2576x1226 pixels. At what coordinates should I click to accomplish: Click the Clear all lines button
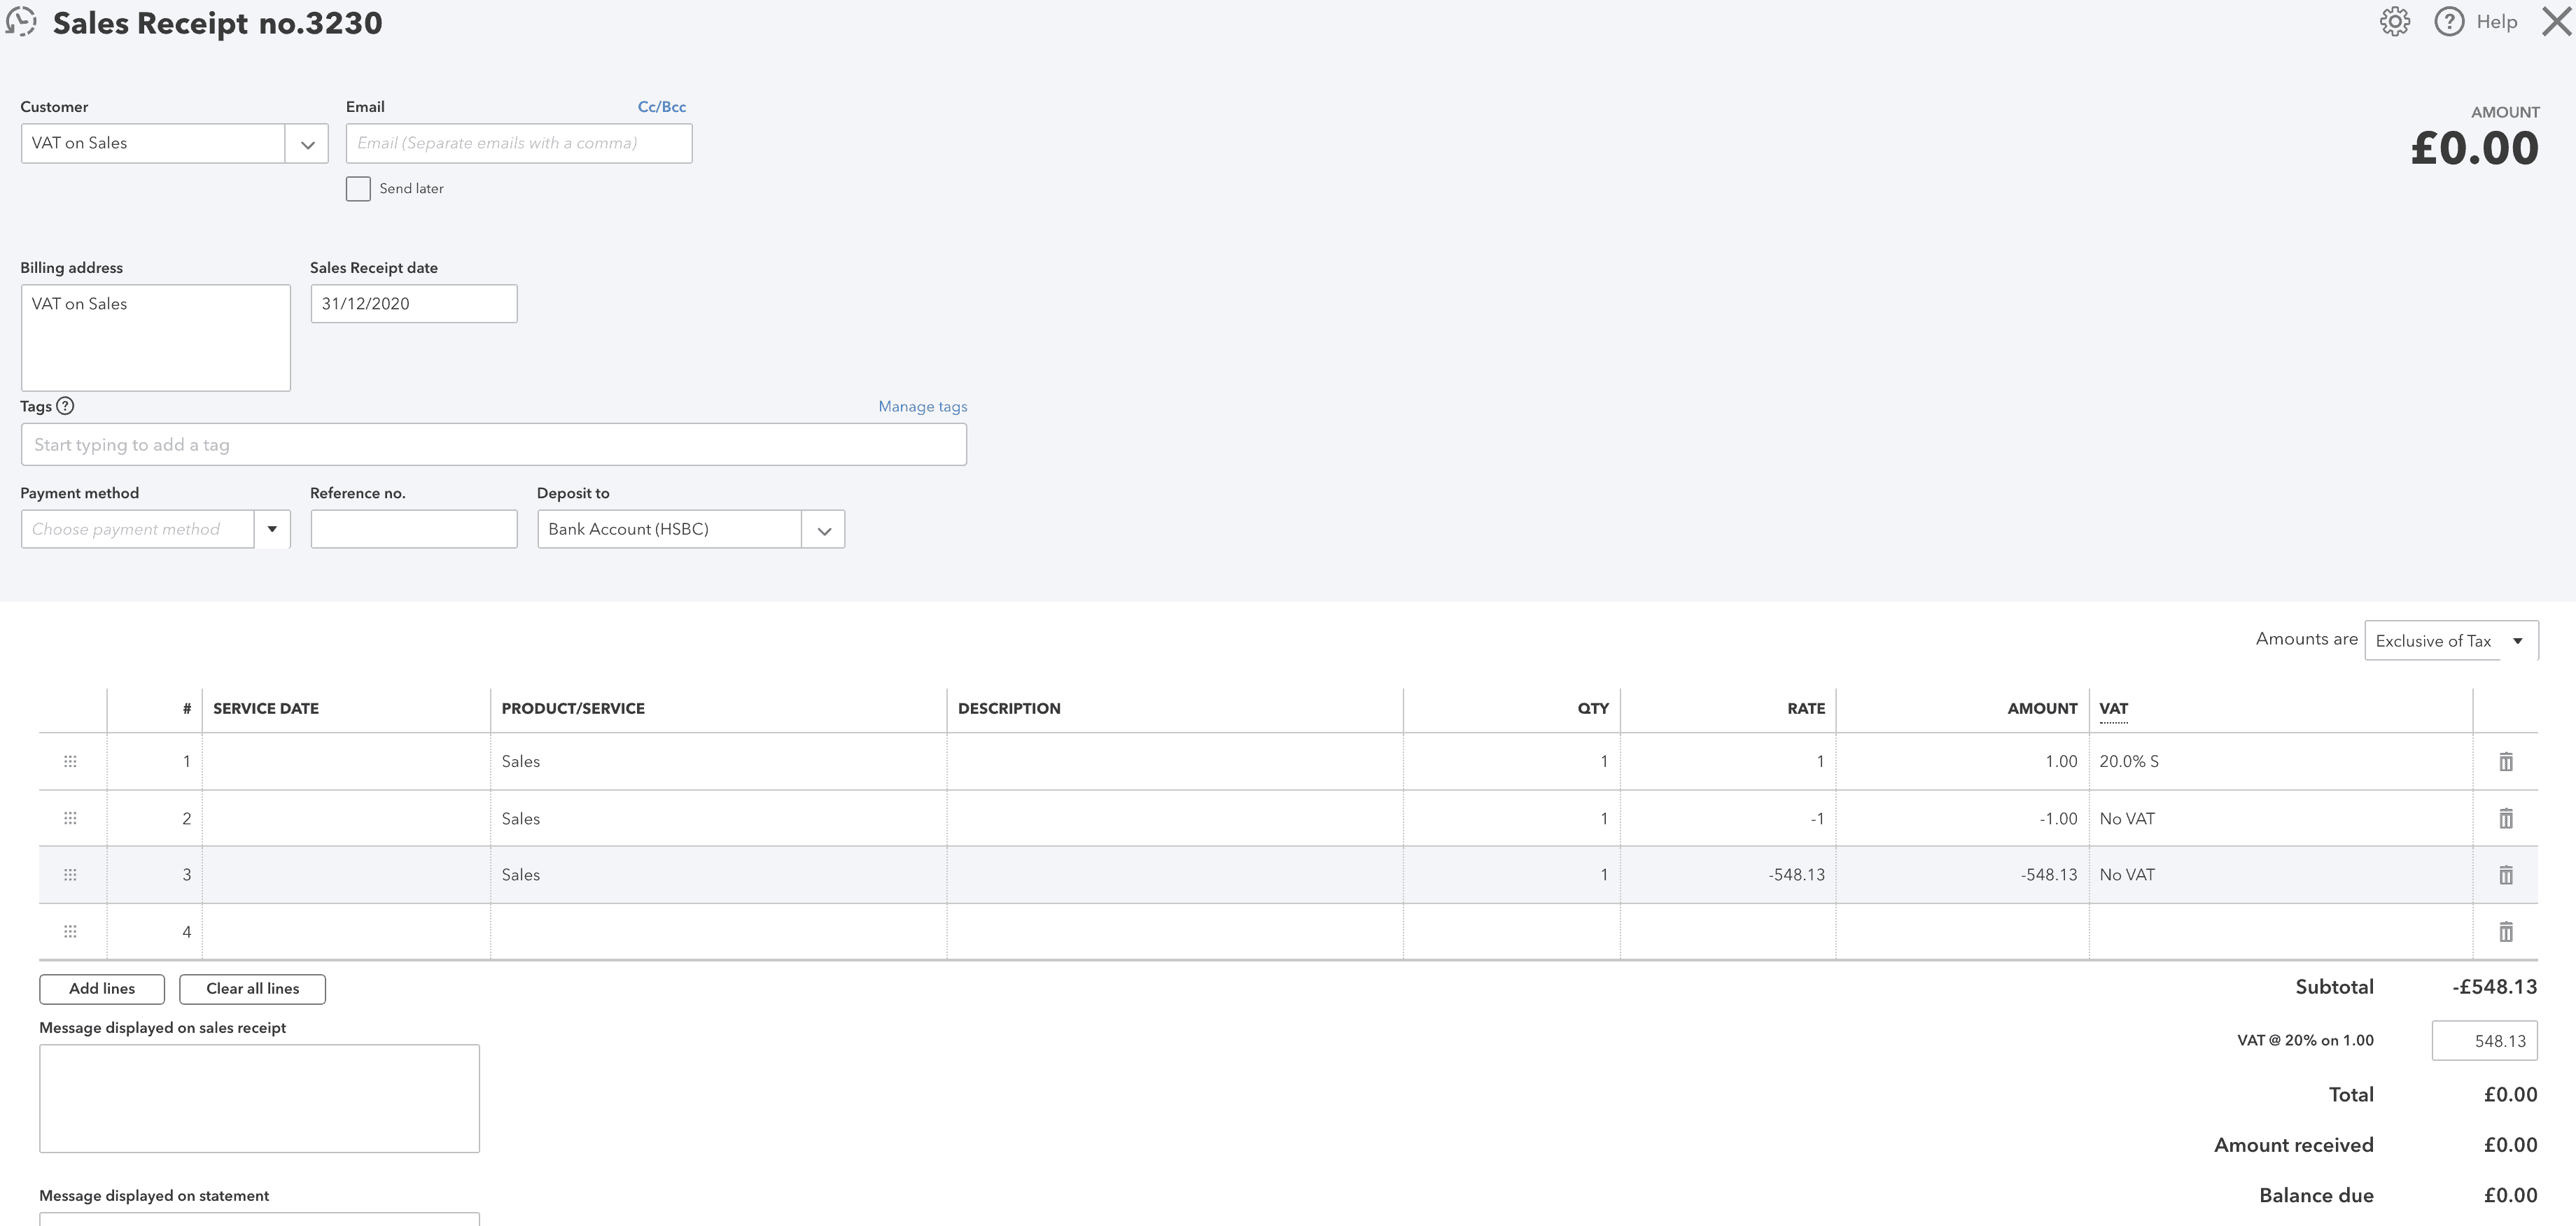coord(253,989)
